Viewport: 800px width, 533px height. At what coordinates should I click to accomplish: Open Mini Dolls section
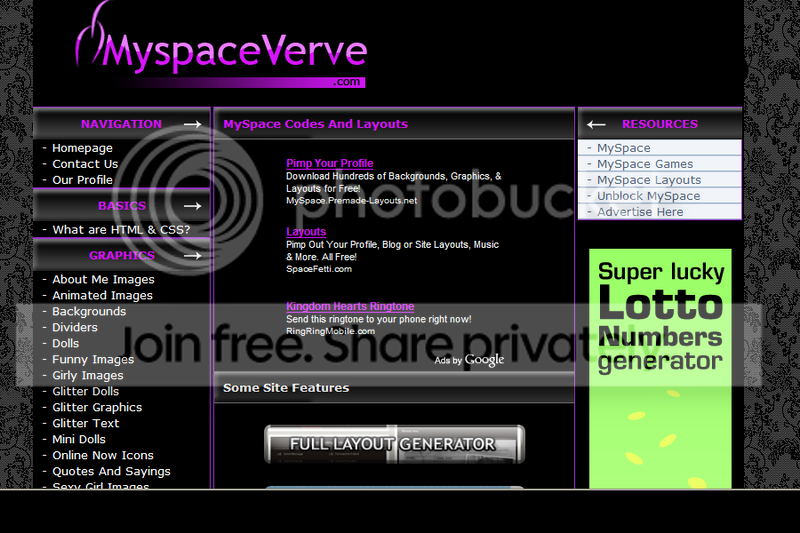click(x=79, y=439)
